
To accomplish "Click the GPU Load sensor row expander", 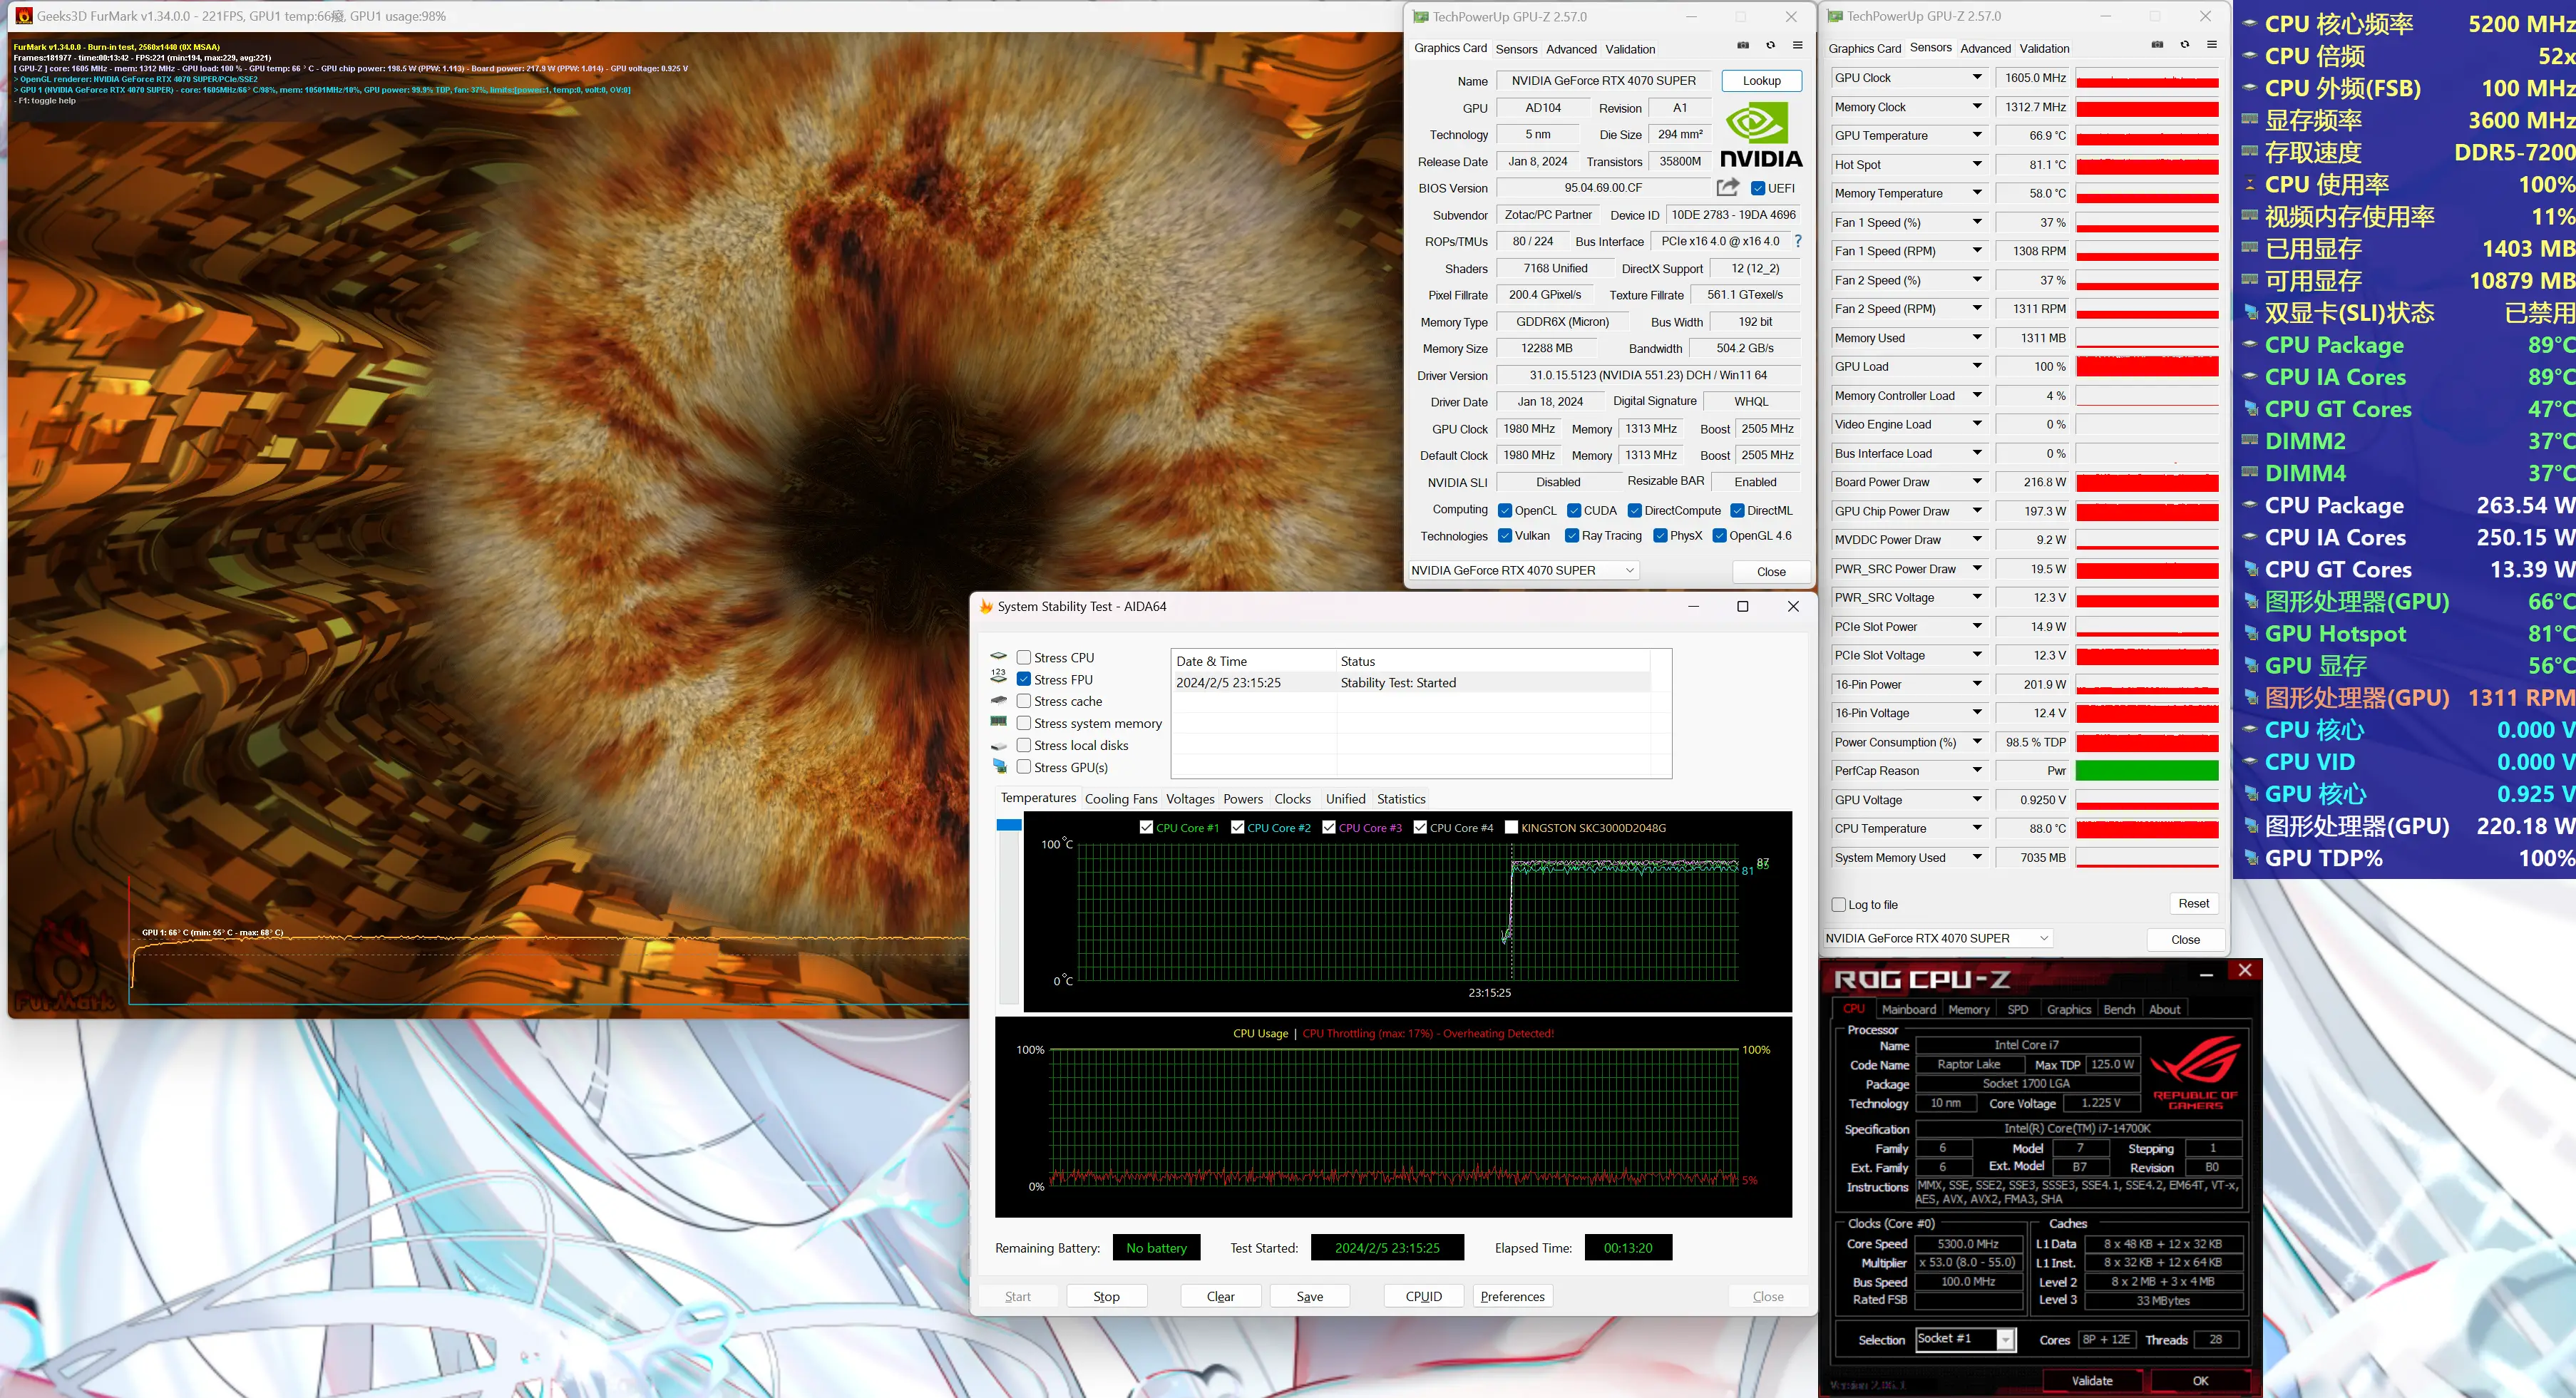I will 1977,366.
